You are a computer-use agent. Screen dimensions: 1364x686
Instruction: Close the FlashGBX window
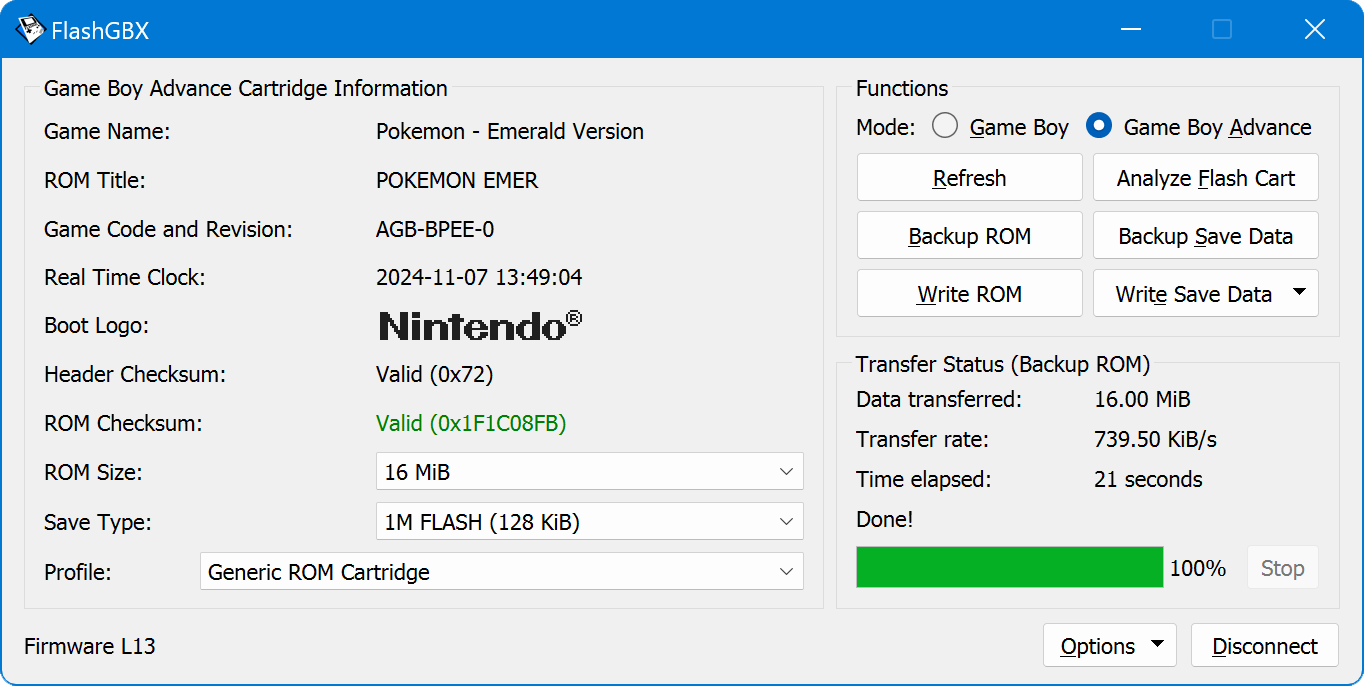click(1314, 30)
